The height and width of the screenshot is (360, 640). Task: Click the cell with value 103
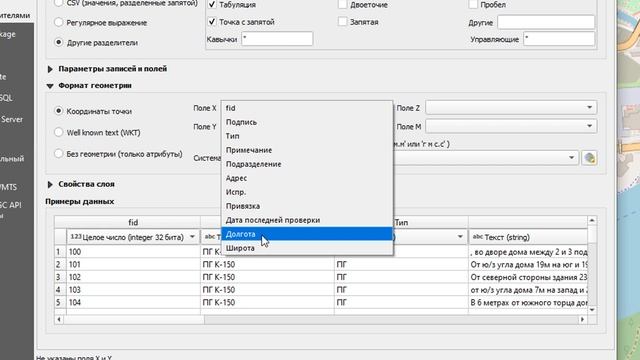[x=133, y=290]
